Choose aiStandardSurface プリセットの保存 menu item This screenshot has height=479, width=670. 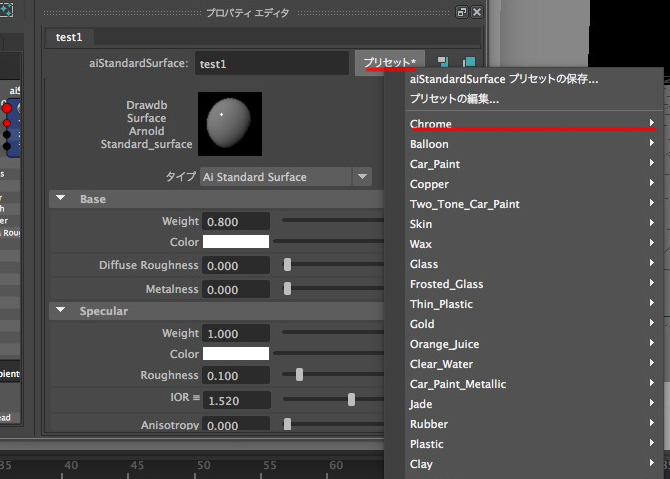click(504, 79)
